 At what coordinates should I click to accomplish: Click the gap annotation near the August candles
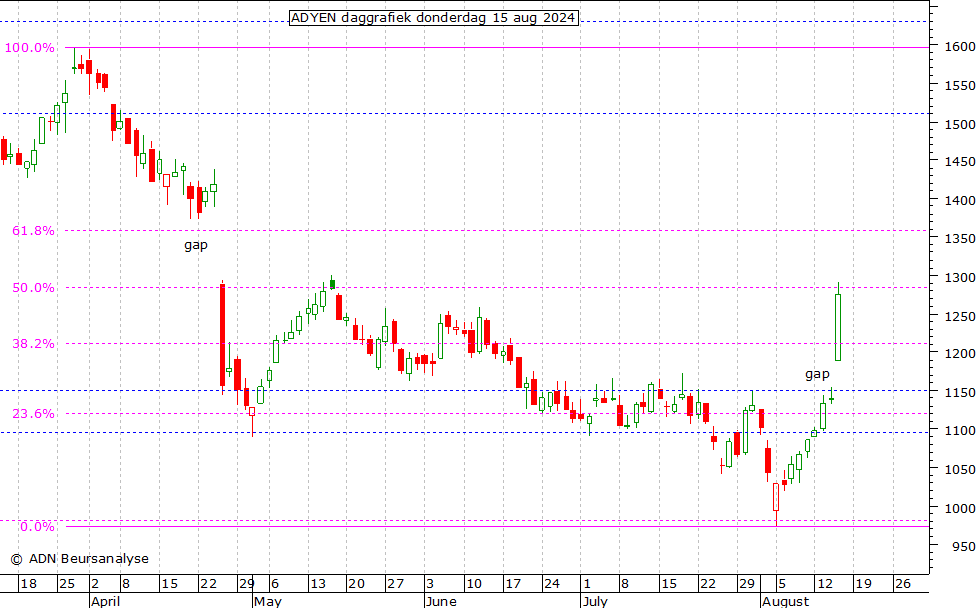click(817, 374)
